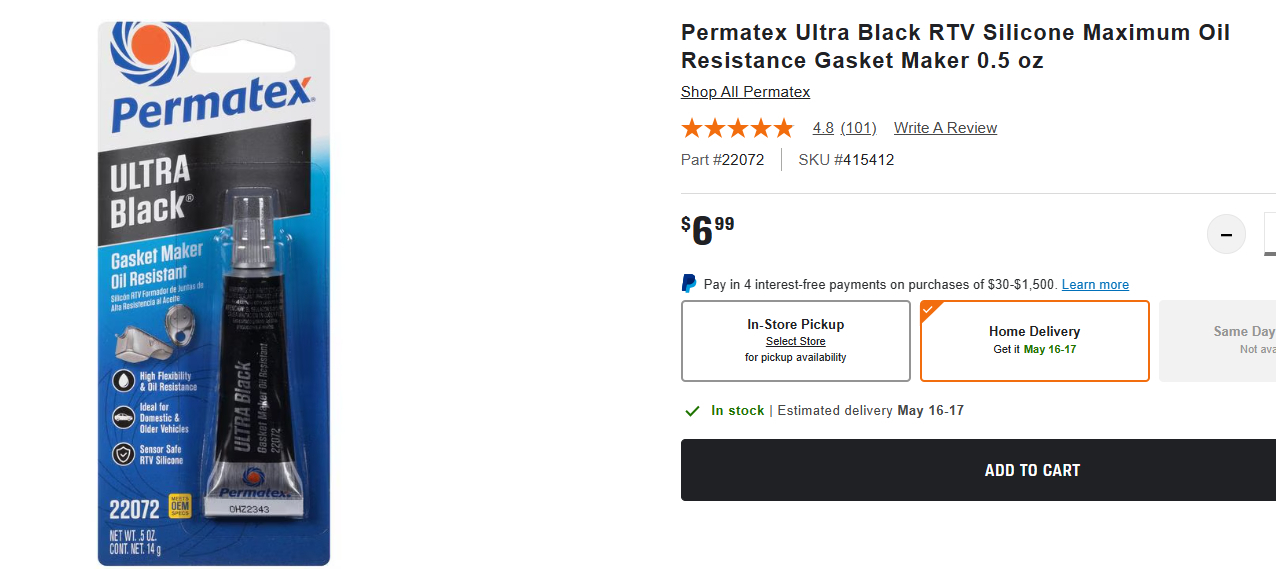Click the fifth orange rating star
1276x583 pixels.
[783, 128]
